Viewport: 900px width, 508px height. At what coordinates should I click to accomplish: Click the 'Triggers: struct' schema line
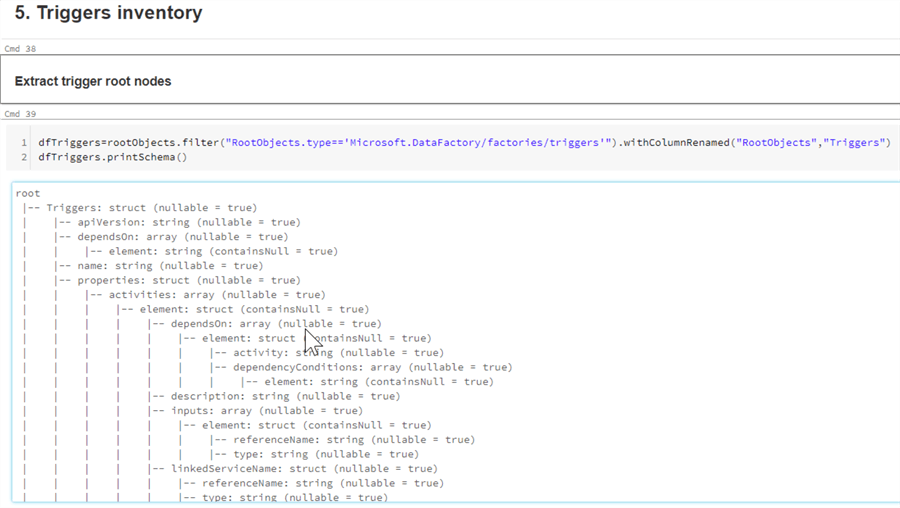152,208
